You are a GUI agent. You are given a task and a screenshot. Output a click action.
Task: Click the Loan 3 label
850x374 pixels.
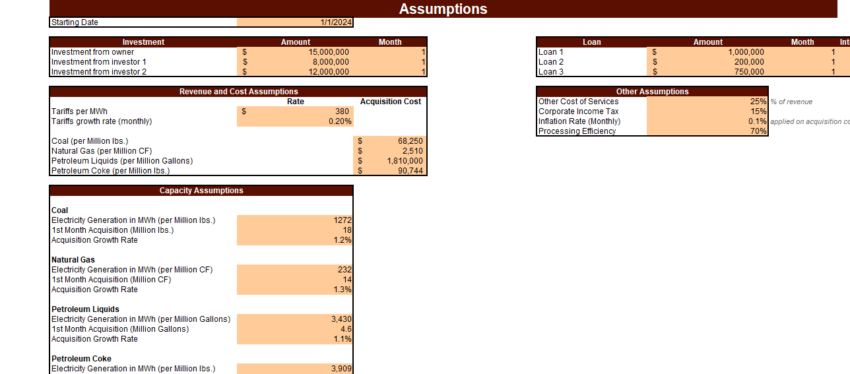[x=552, y=72]
